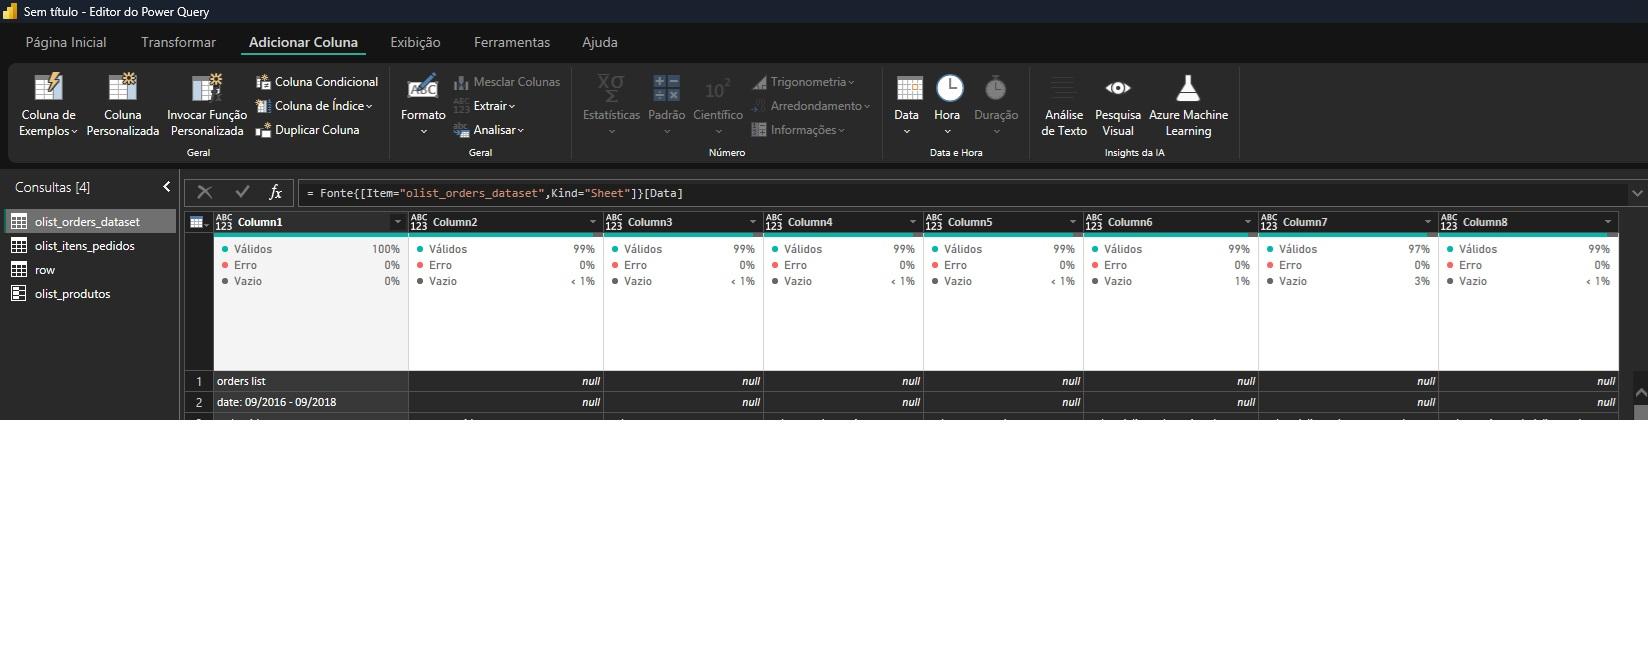Click Column6 data type icon
This screenshot has height=648, width=1648.
tap(1094, 222)
